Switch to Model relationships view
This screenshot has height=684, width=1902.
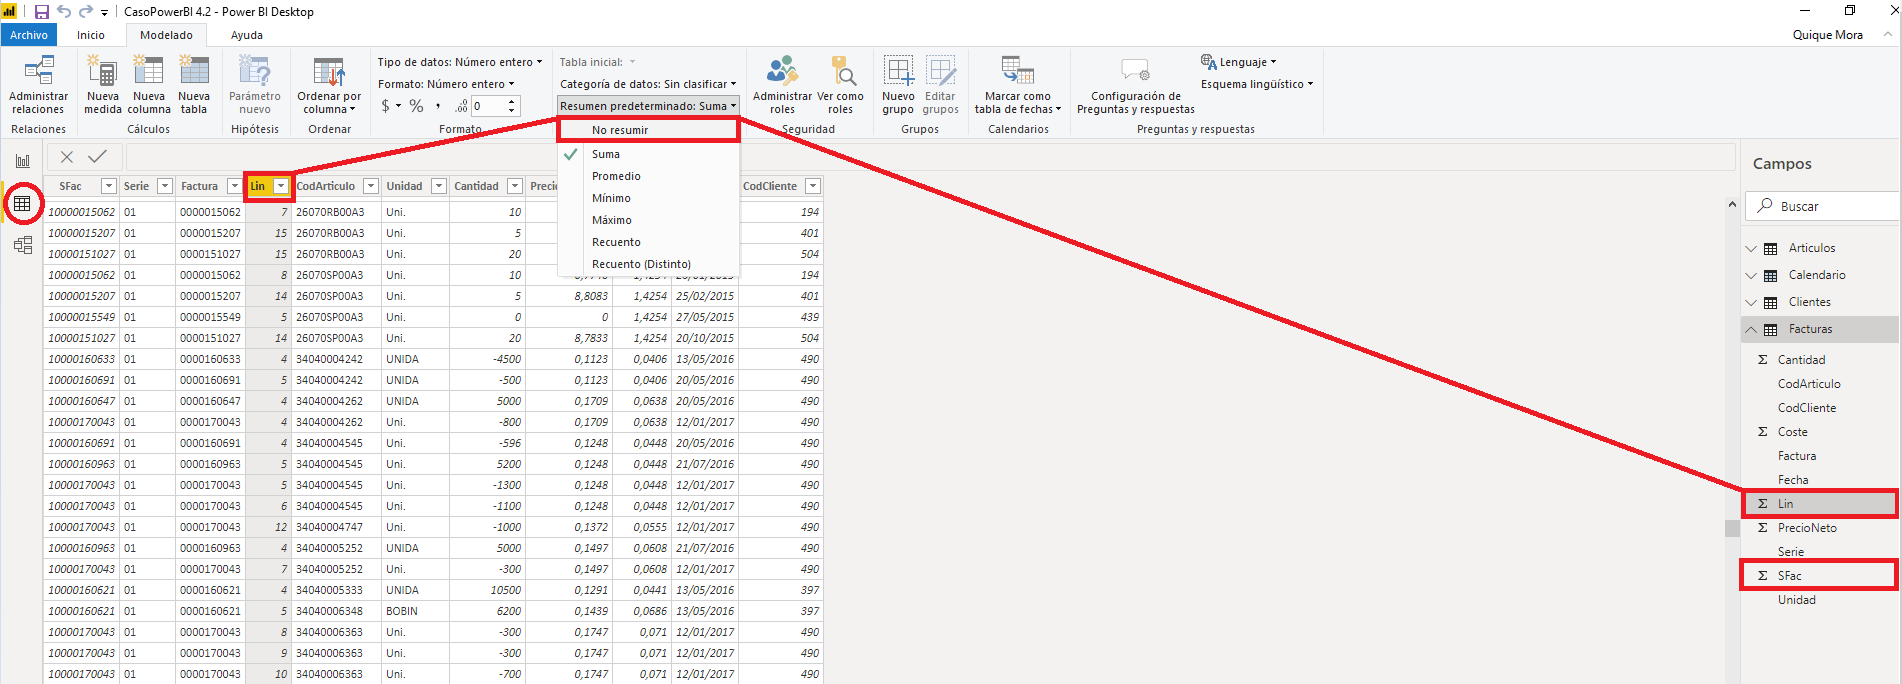click(23, 245)
